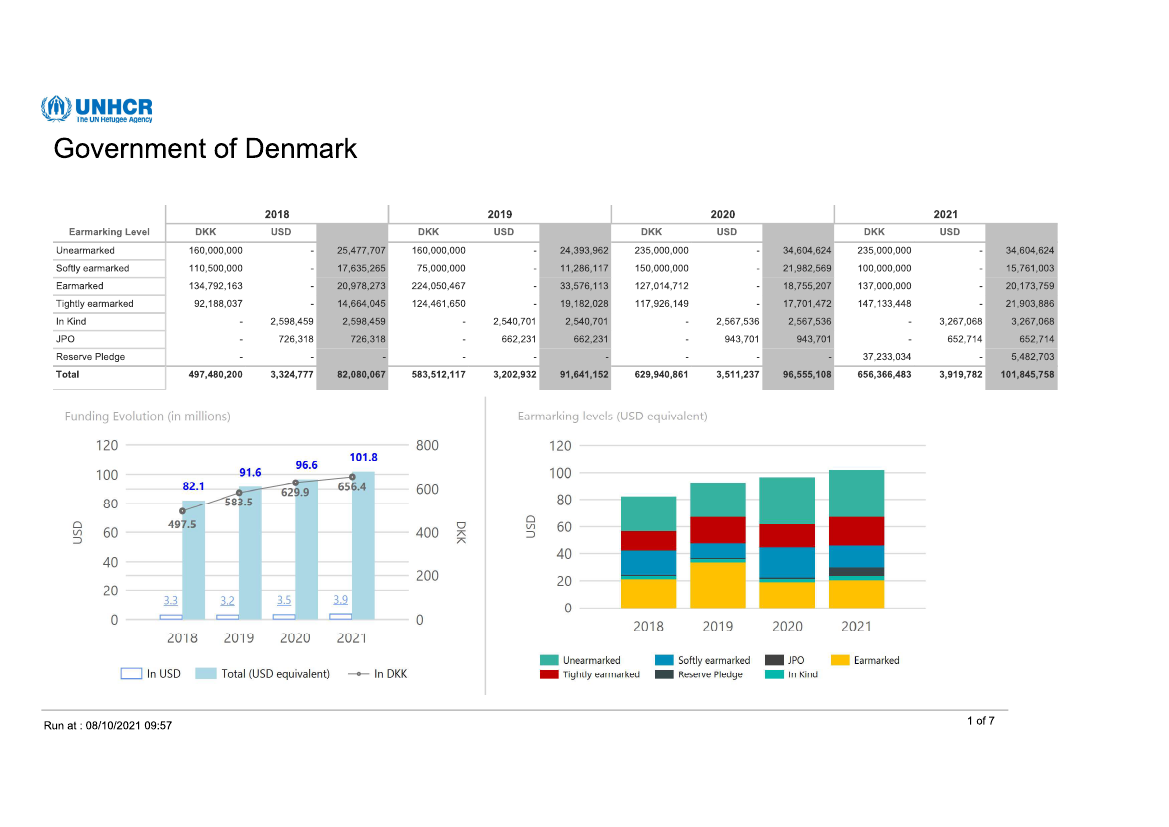Click the DKK total 629,940,861
Screen dimensions: 1169x827
click(661, 374)
